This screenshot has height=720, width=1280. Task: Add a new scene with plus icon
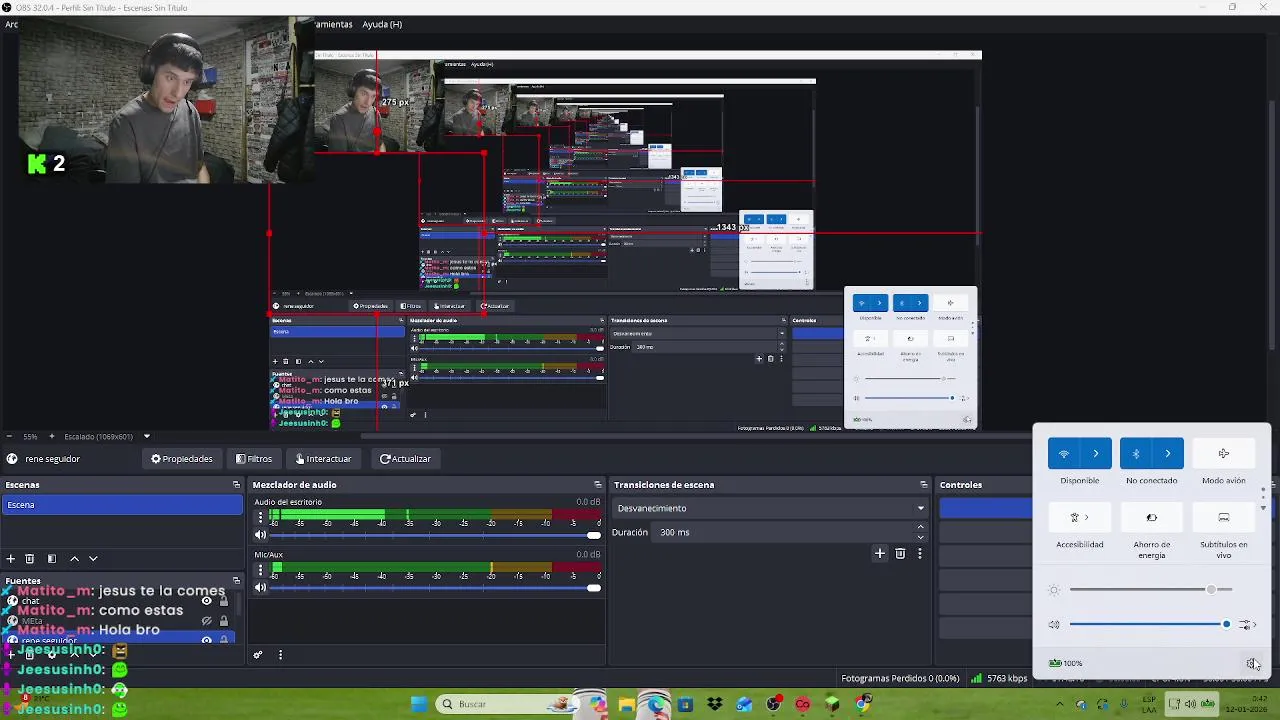point(11,559)
